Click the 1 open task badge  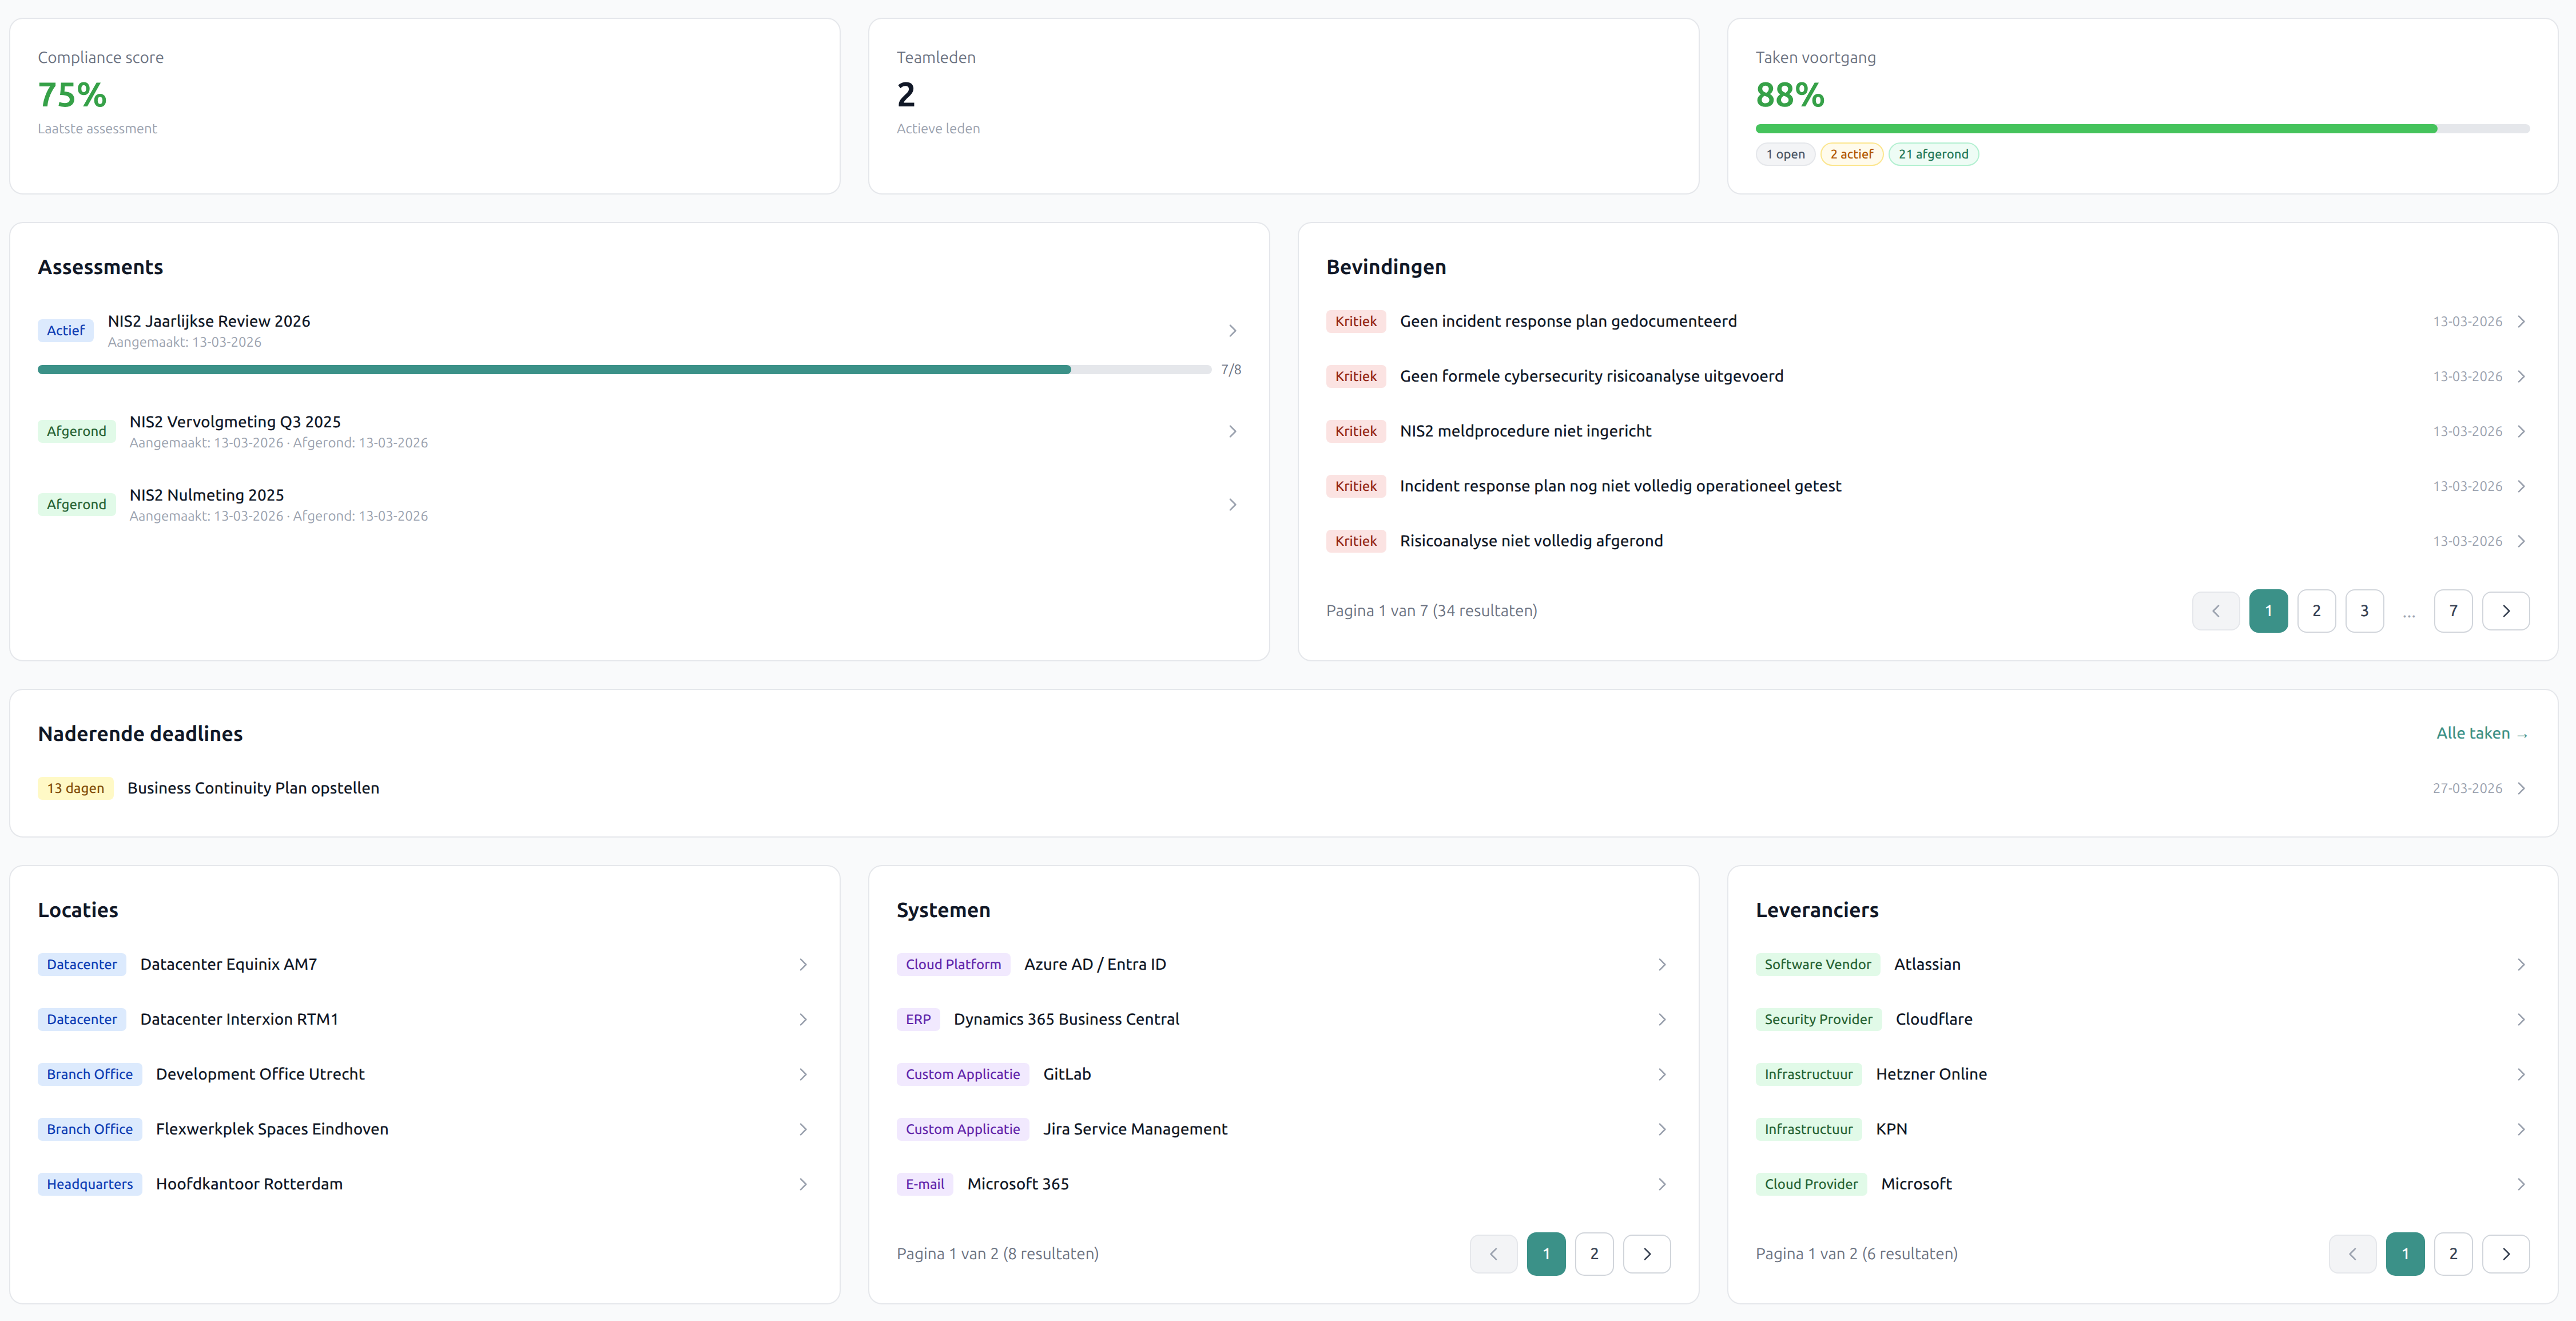pyautogui.click(x=1785, y=154)
